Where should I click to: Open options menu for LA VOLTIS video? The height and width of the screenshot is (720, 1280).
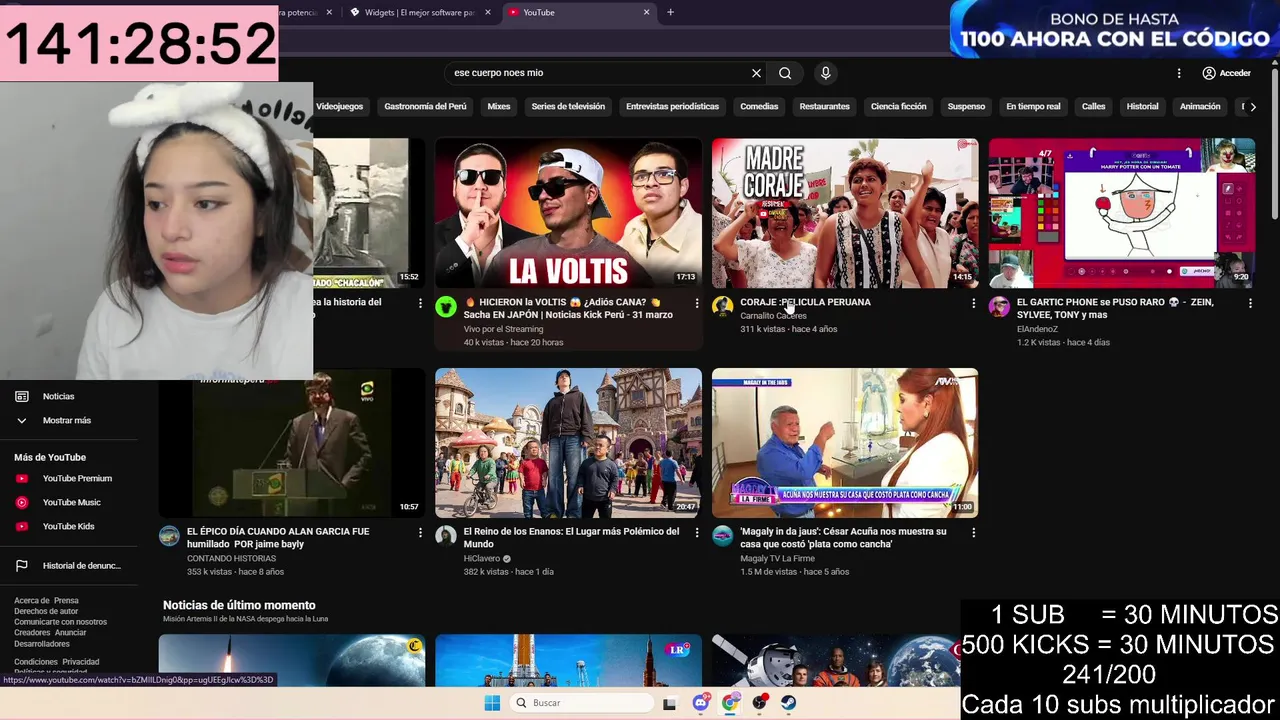pyautogui.click(x=697, y=303)
